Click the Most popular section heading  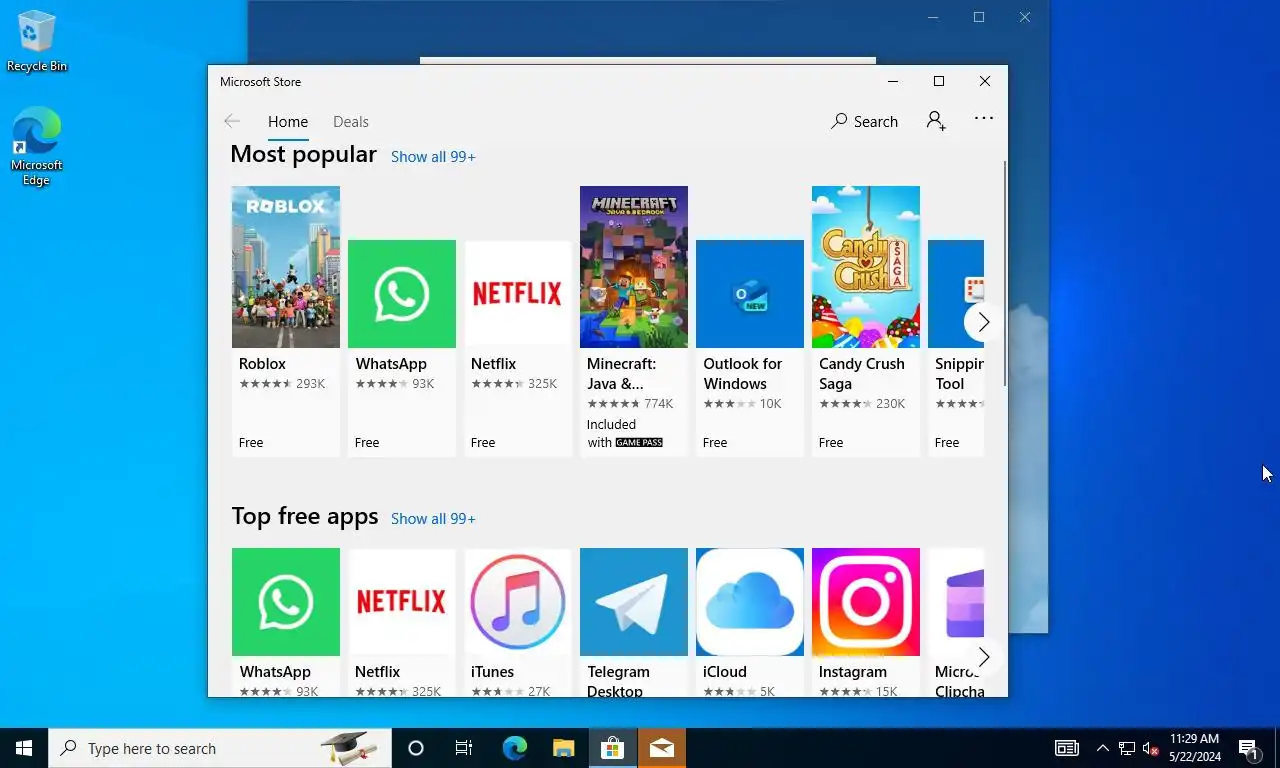click(x=303, y=154)
